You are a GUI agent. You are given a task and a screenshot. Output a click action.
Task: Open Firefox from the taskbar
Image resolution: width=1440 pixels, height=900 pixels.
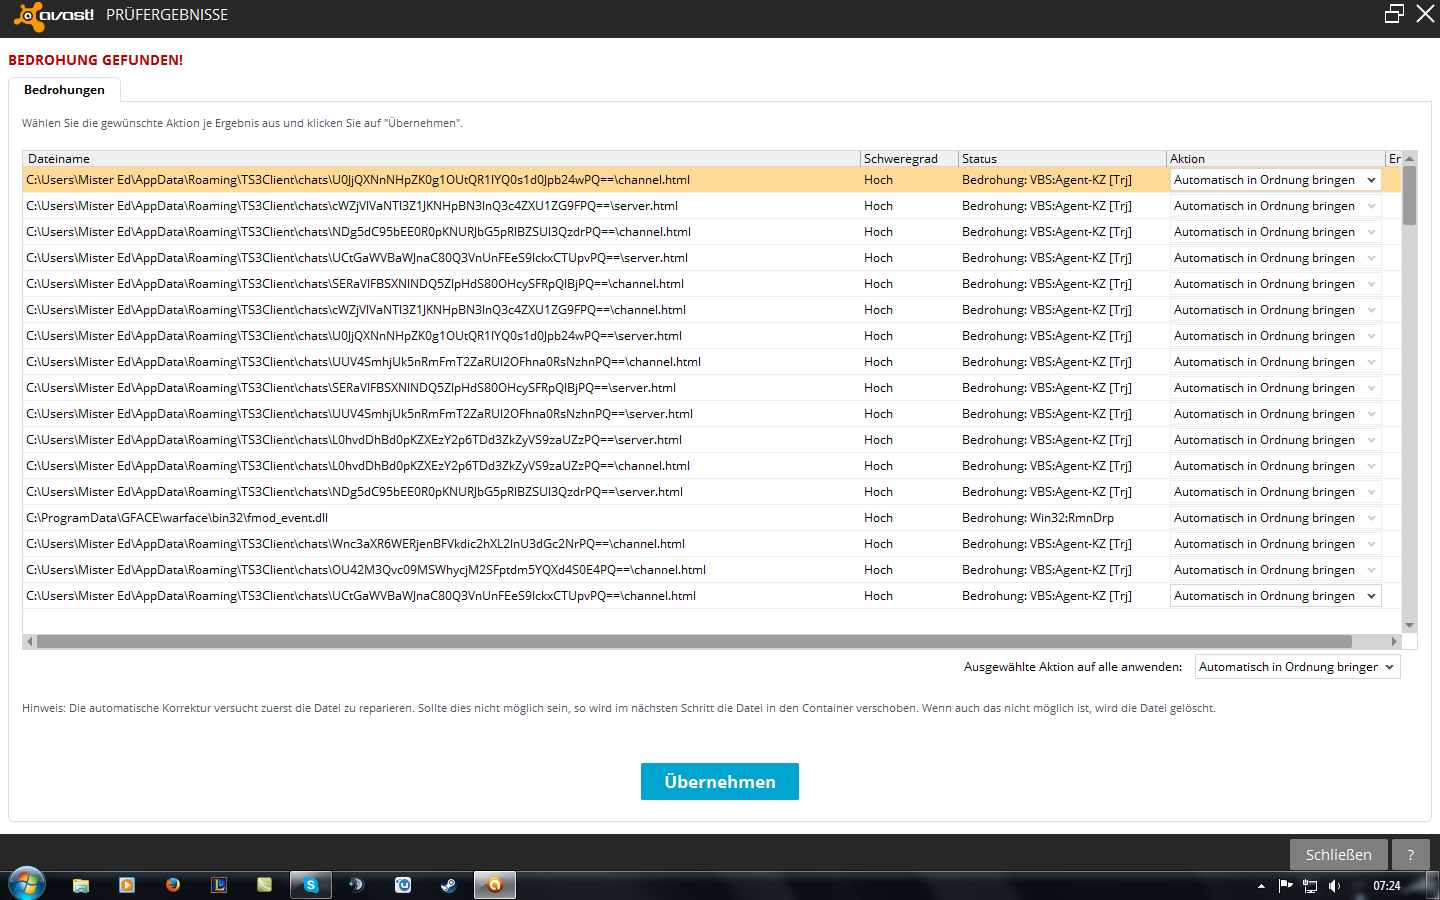(173, 885)
